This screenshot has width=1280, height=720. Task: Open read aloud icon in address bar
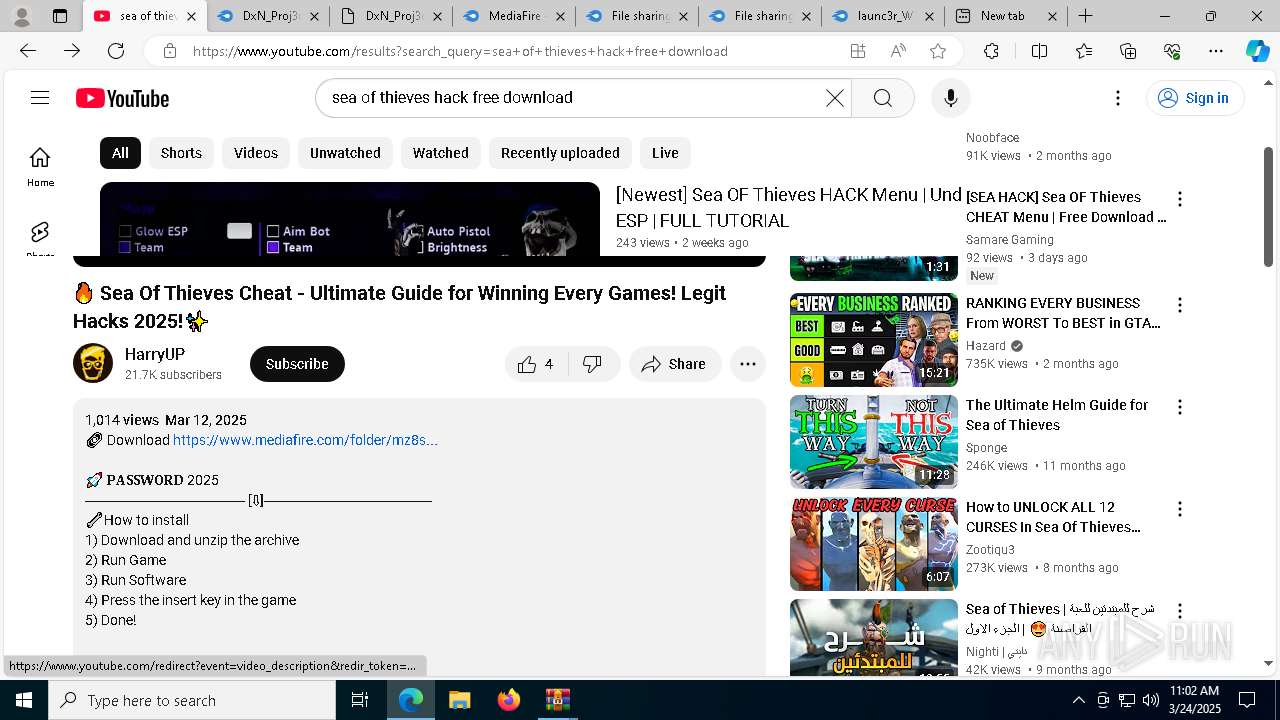click(x=898, y=51)
